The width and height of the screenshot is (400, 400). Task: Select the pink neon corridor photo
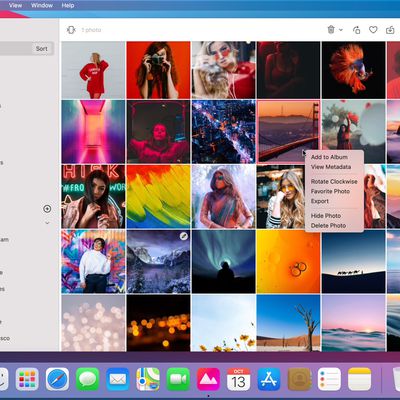click(93, 132)
